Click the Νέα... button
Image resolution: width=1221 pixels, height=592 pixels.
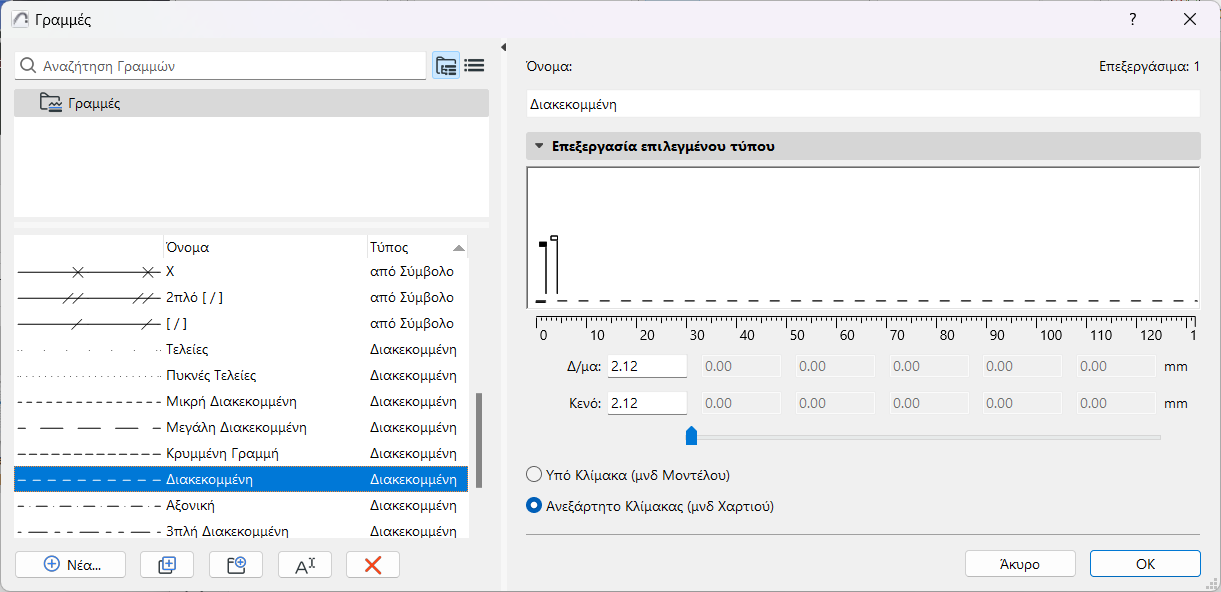click(71, 565)
